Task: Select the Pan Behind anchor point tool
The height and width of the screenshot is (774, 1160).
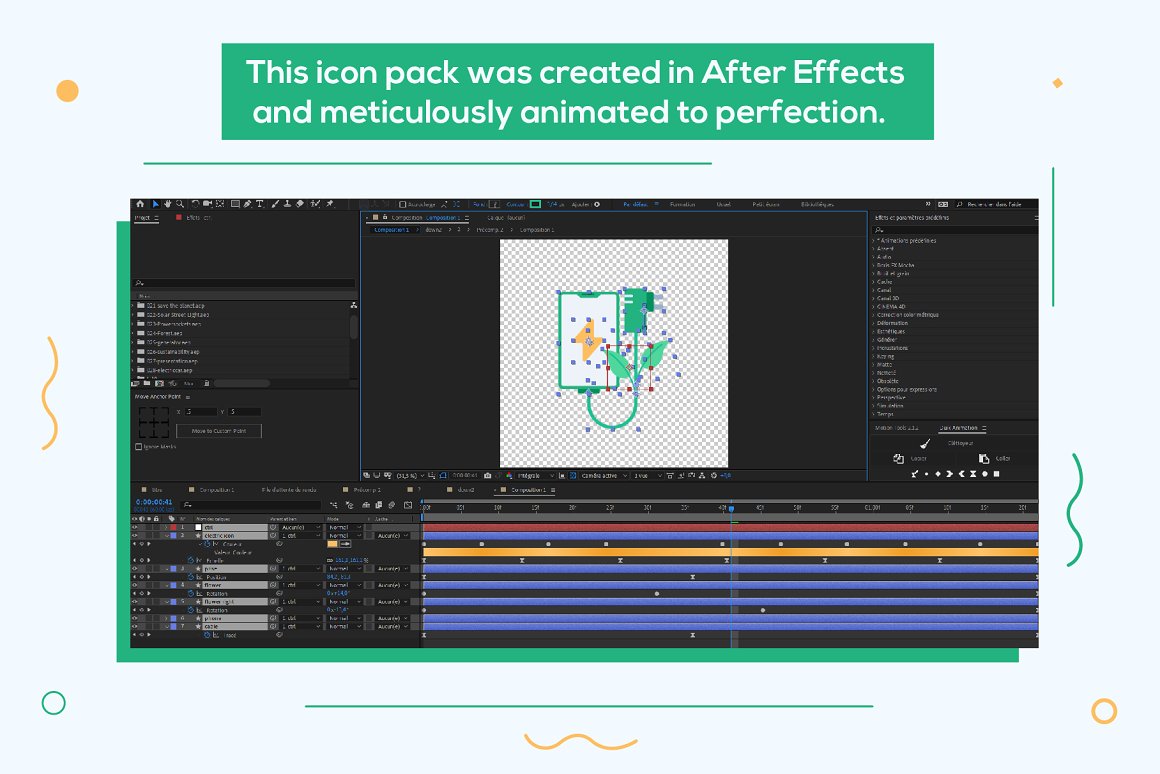Action: pyautogui.click(x=220, y=204)
